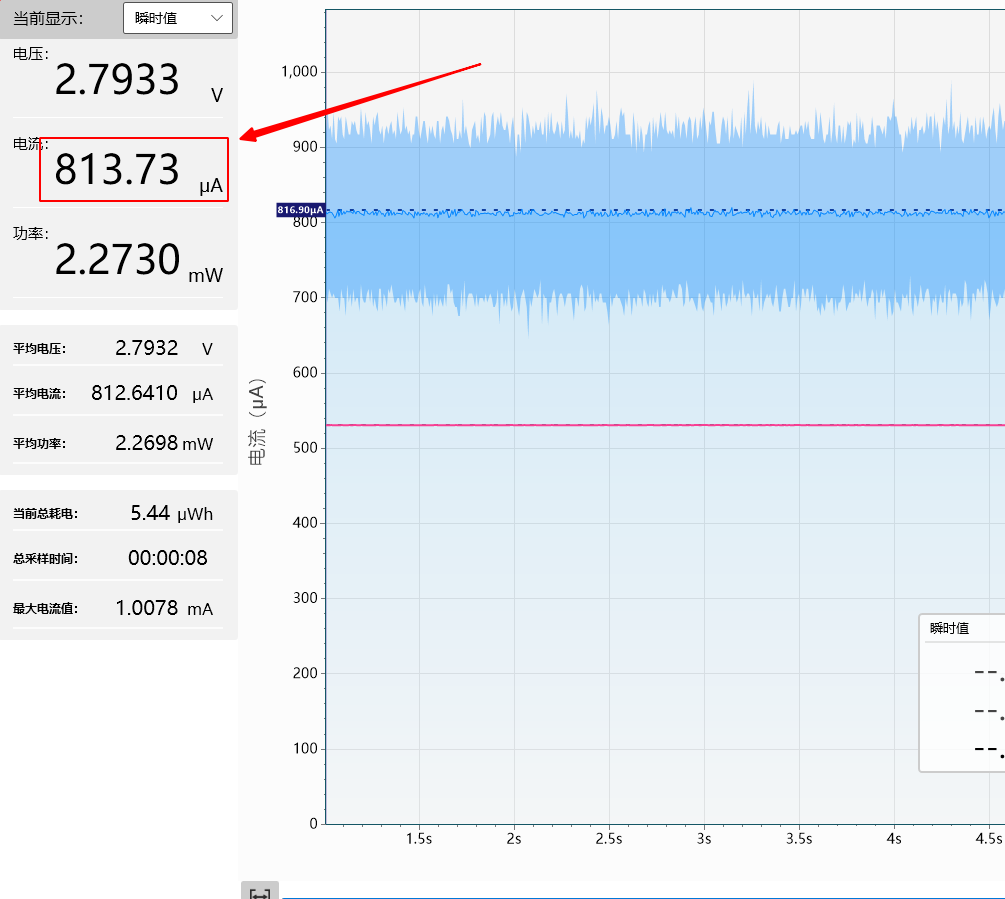Screen dimensions: 1005x899
Task: Click the 瞬时值 header of the chart tooltip panel
Action: click(x=949, y=628)
